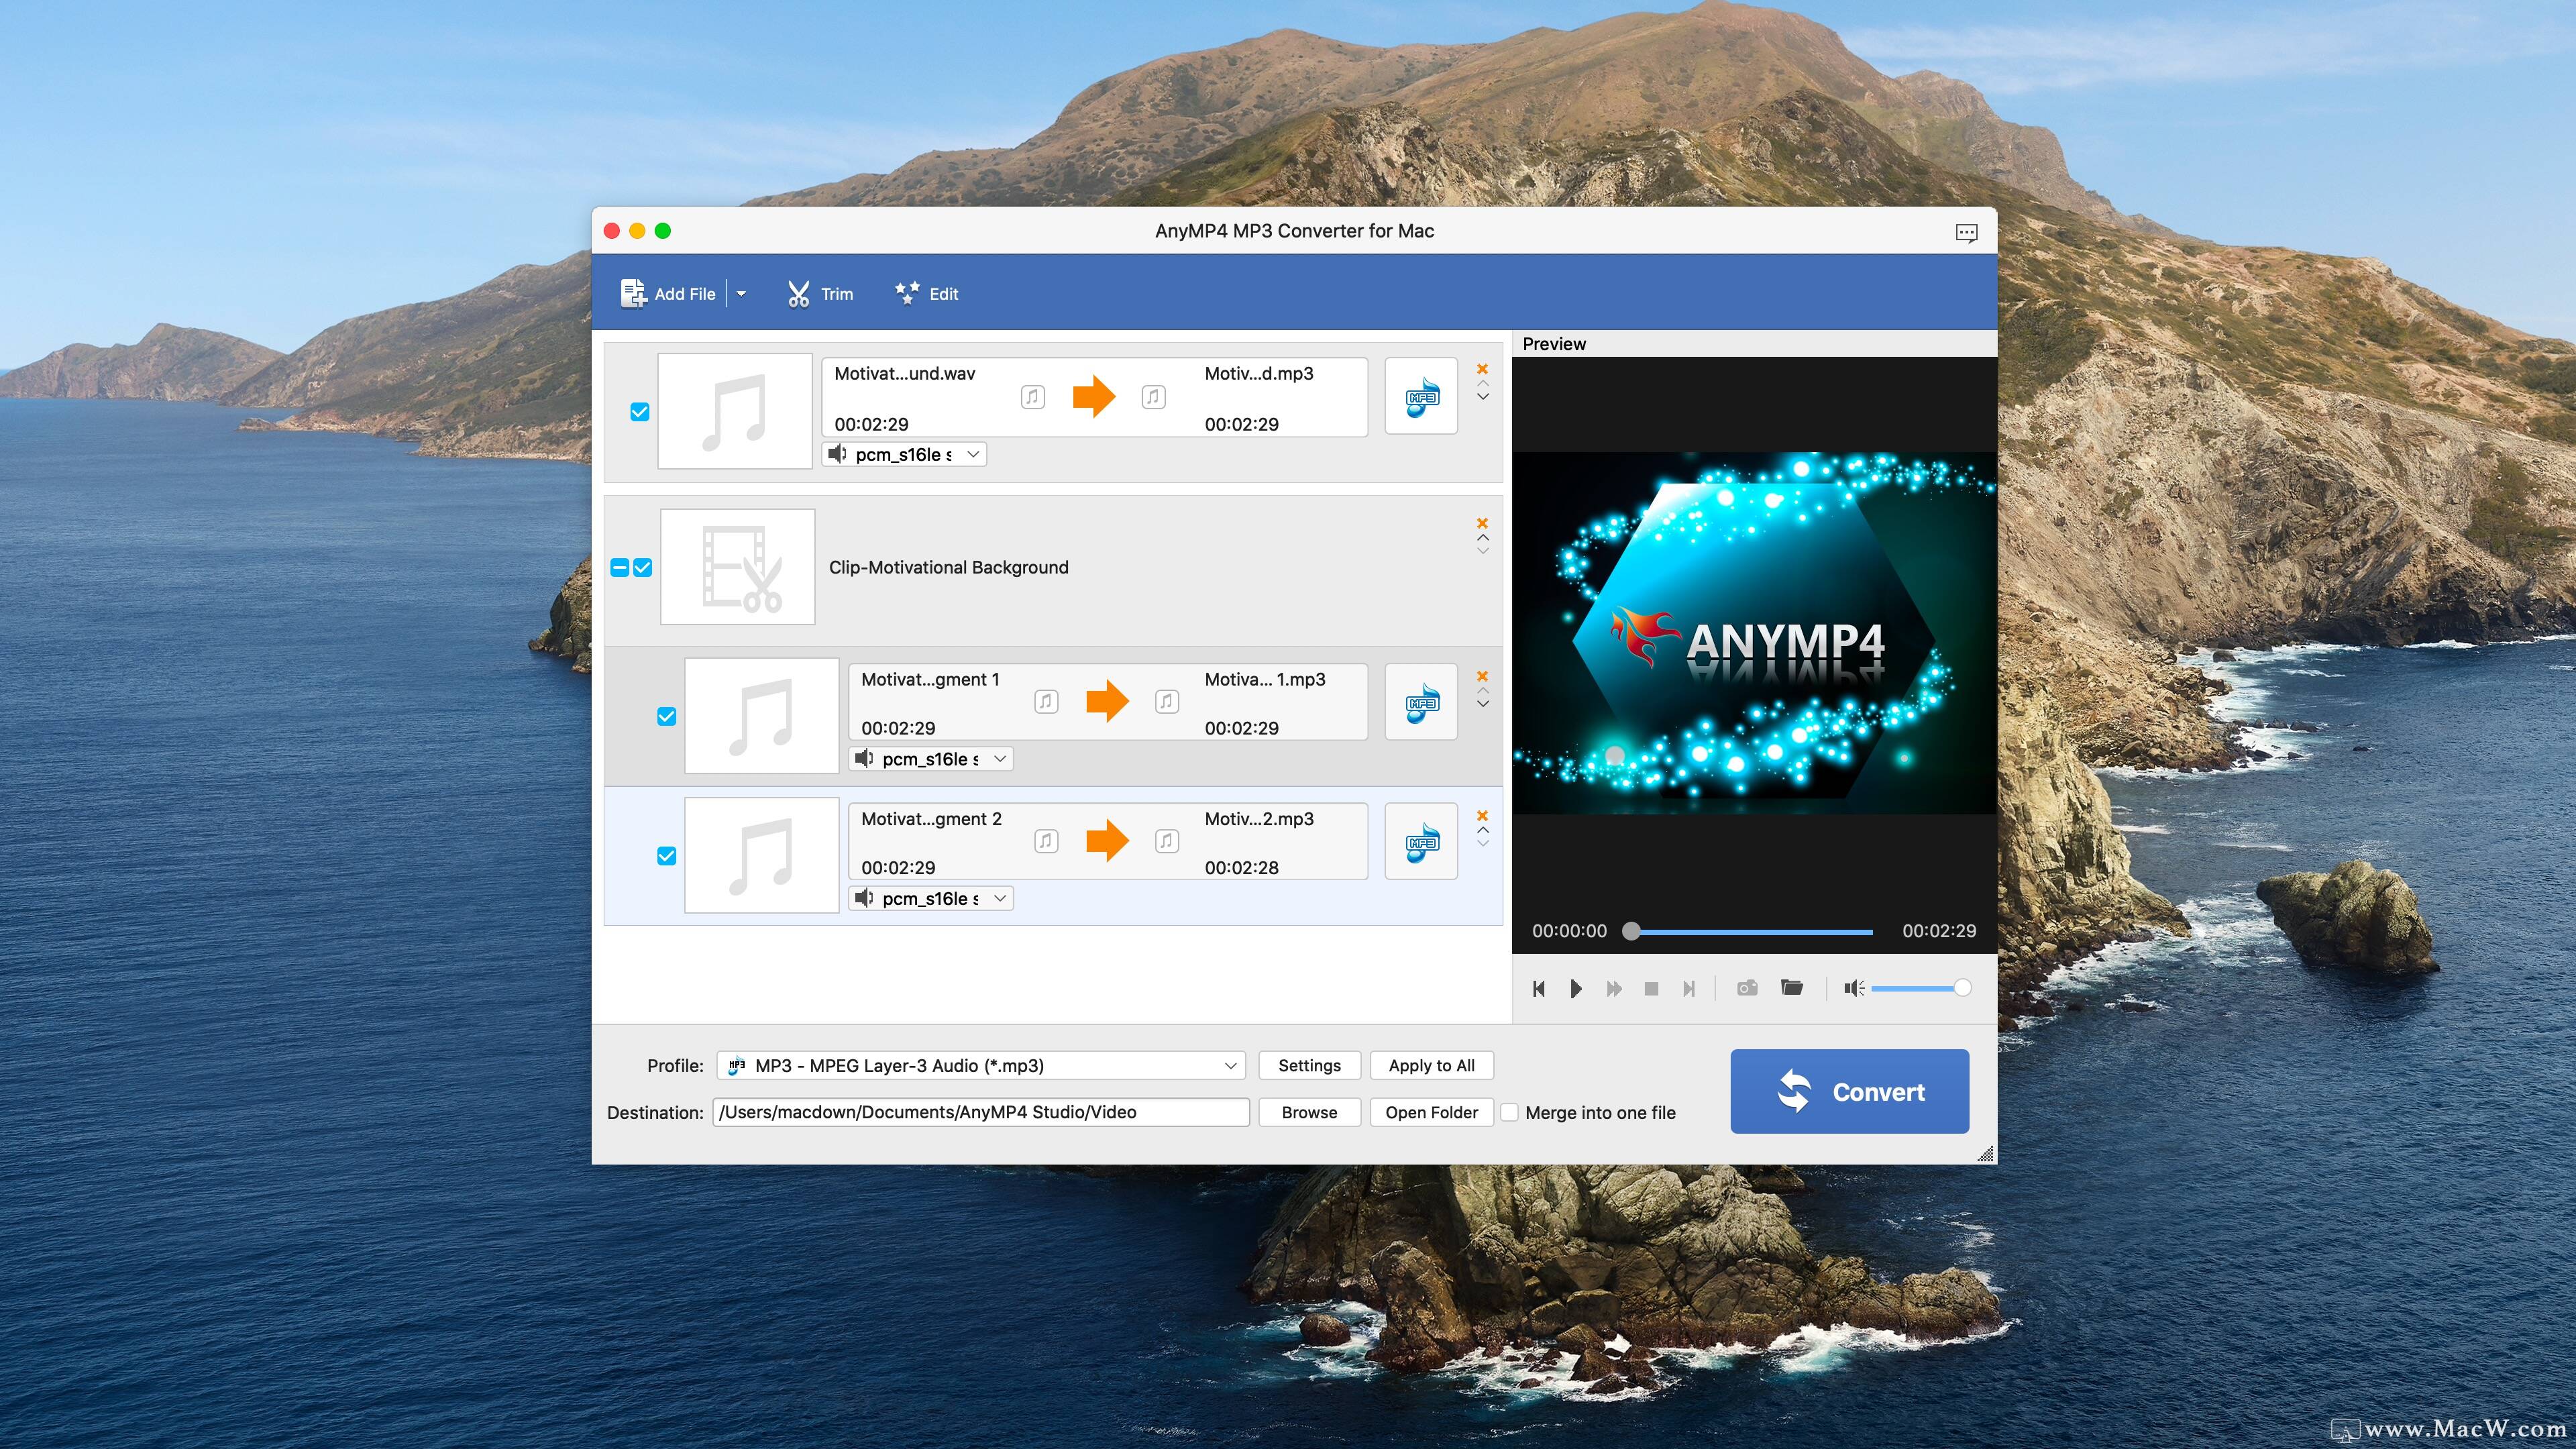This screenshot has width=2576, height=1449.
Task: Click the Destination path field
Action: (x=981, y=1112)
